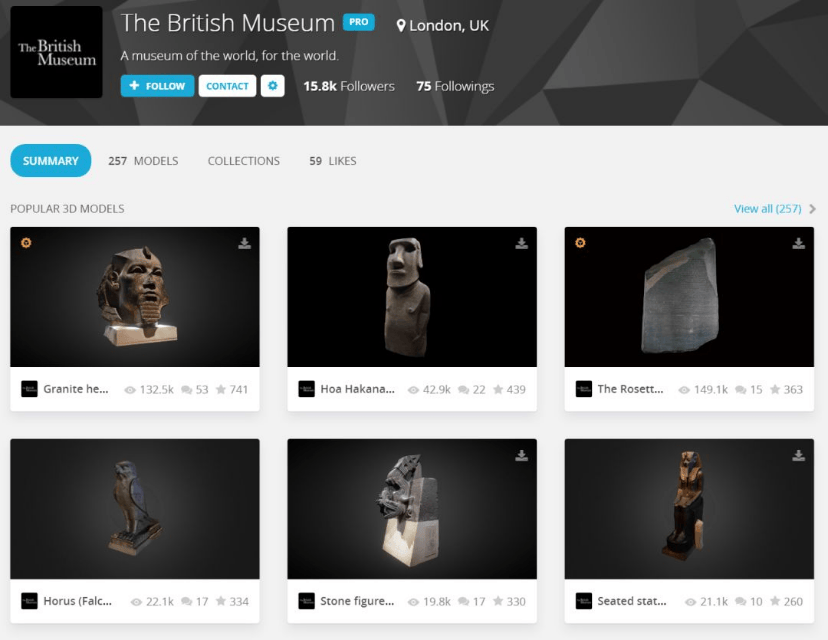Click the download icon on Rosetta Stone card
Image resolution: width=828 pixels, height=640 pixels.
click(798, 243)
